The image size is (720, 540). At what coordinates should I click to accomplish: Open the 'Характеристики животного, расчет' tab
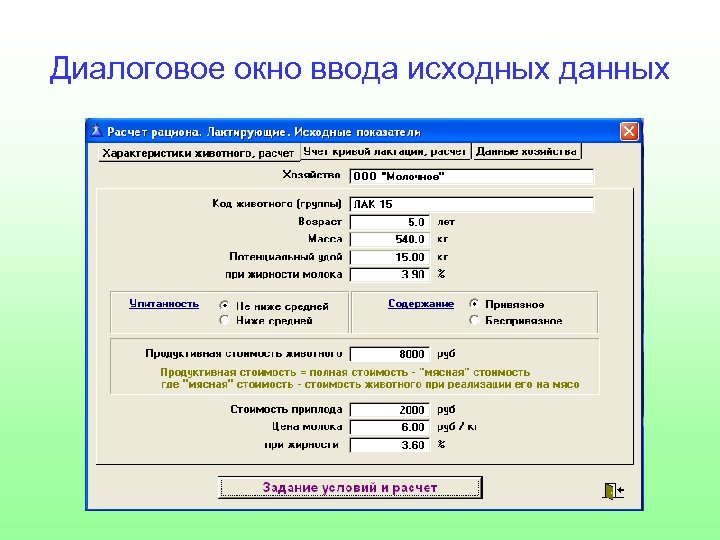pyautogui.click(x=198, y=153)
